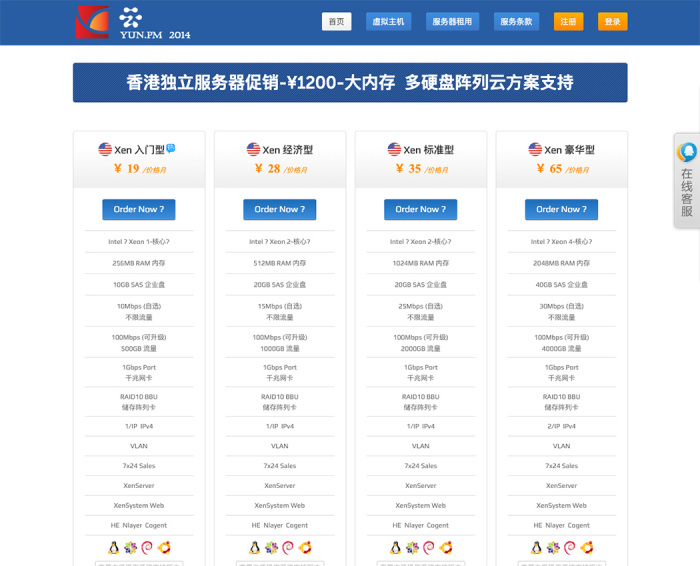Open the 服务条款 terms page
The image size is (700, 566).
pos(517,21)
